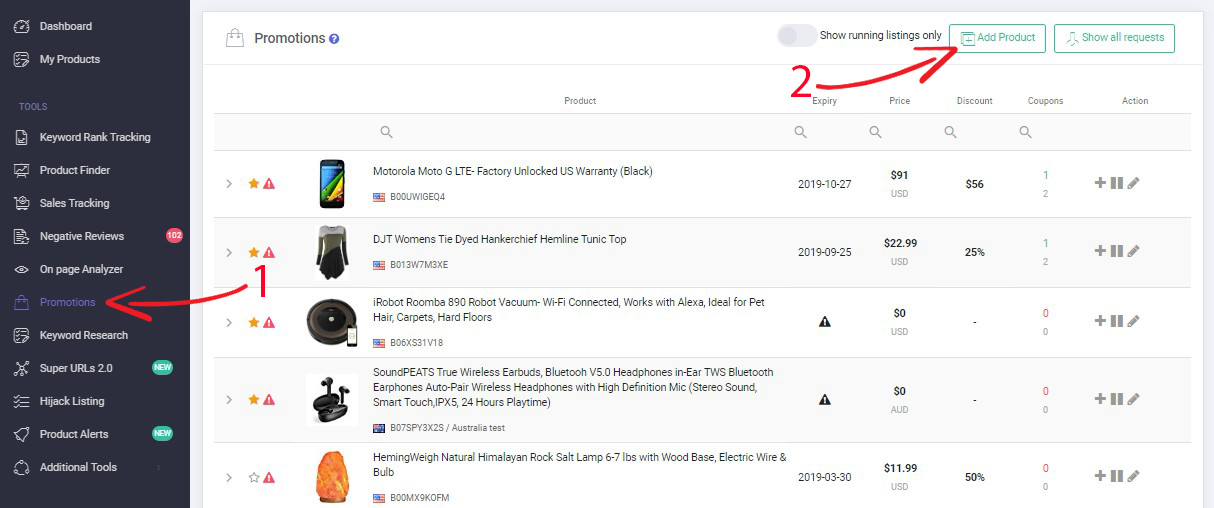Toggle the favorite star on DJT Womens Tunic
Image resolution: width=1214 pixels, height=508 pixels.
tap(254, 252)
